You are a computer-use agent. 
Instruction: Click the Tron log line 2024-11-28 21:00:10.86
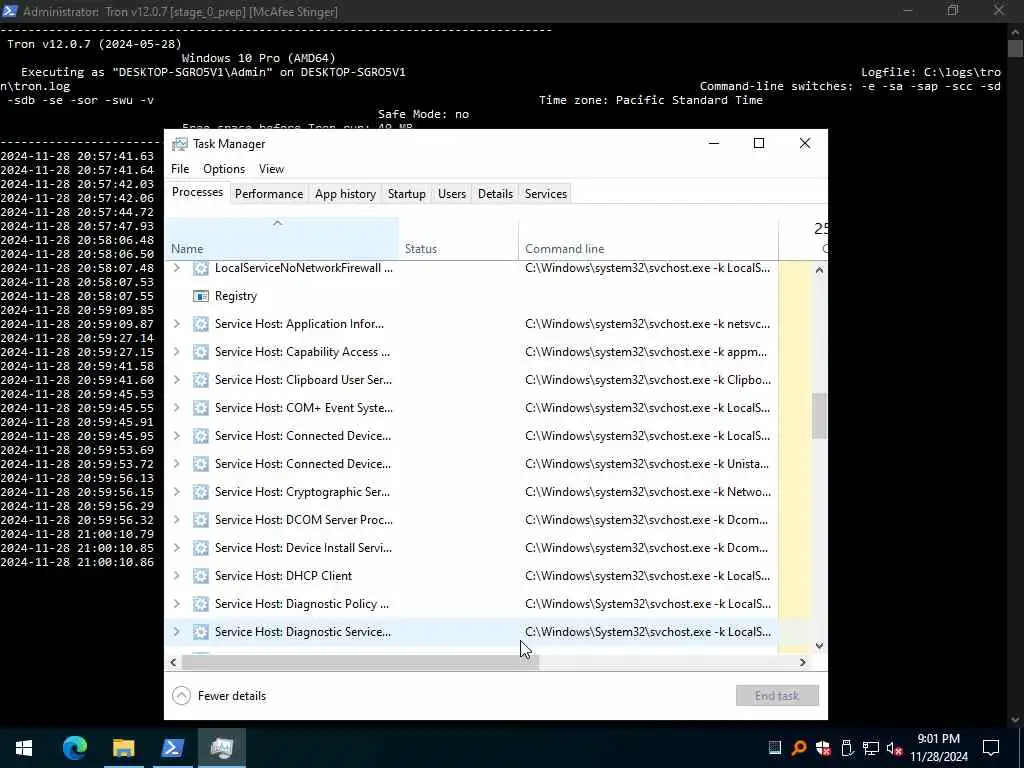coord(77,562)
